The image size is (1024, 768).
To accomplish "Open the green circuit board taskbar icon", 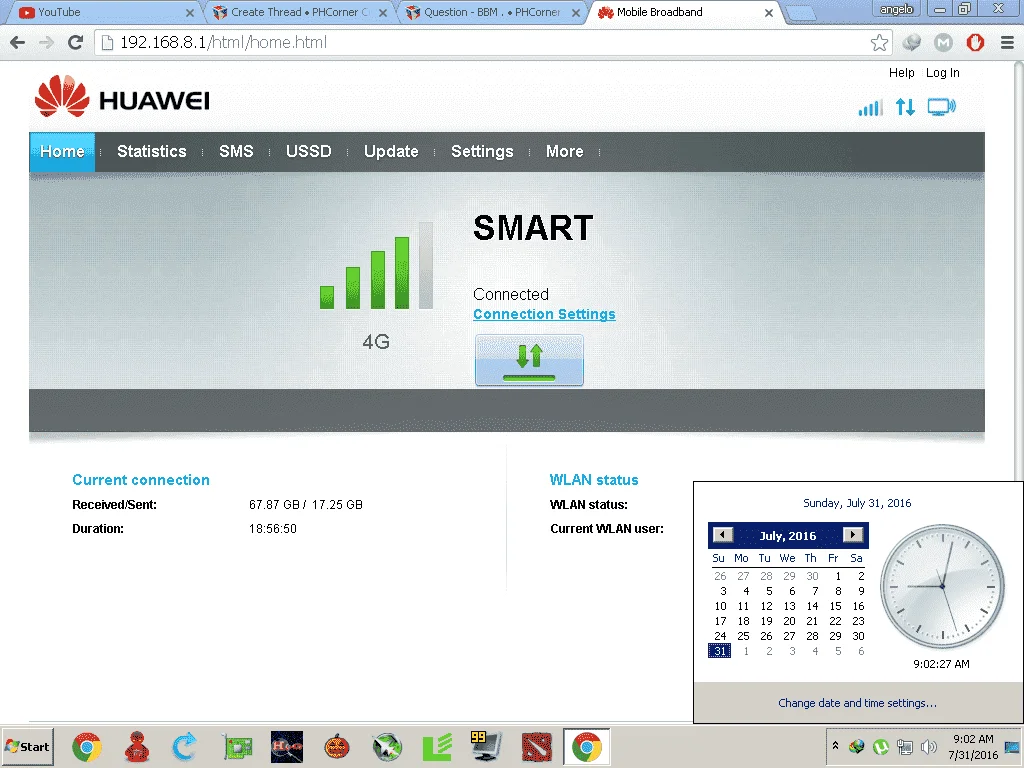I will 237,747.
